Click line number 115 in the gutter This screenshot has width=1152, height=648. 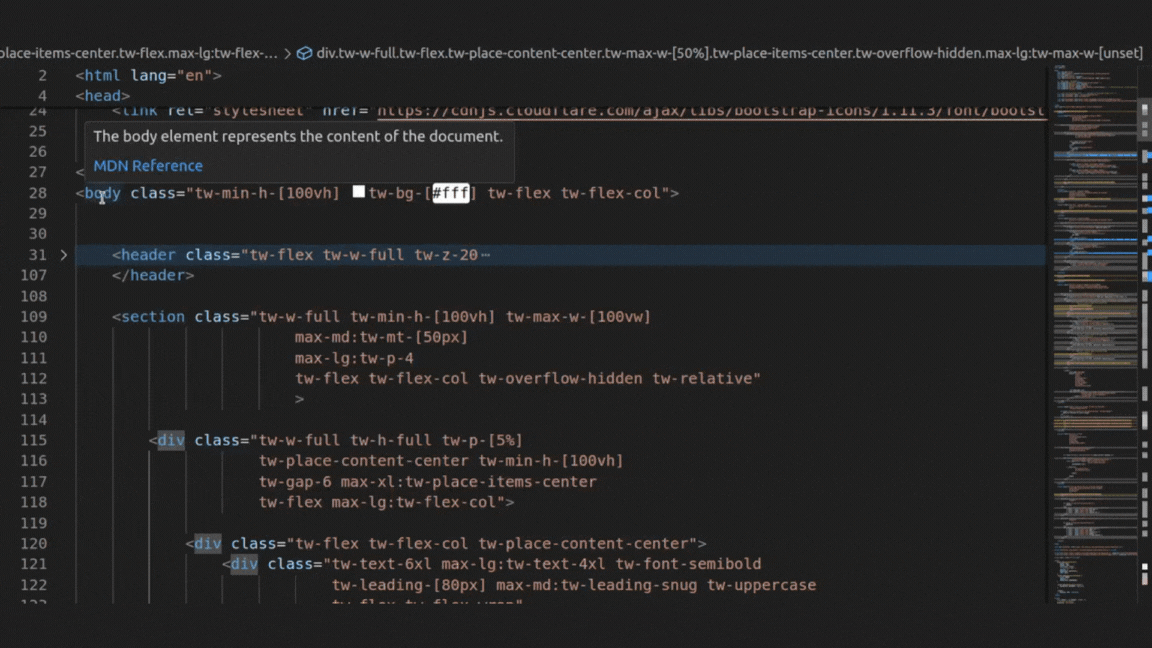pos(33,440)
